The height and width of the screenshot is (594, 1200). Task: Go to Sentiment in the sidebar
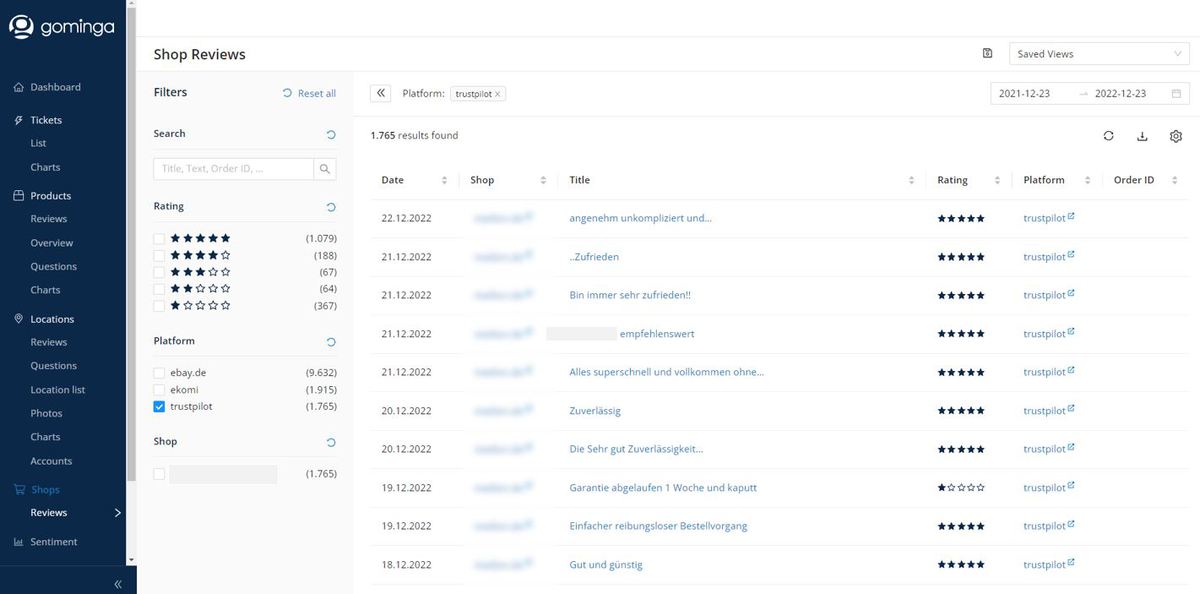54,542
